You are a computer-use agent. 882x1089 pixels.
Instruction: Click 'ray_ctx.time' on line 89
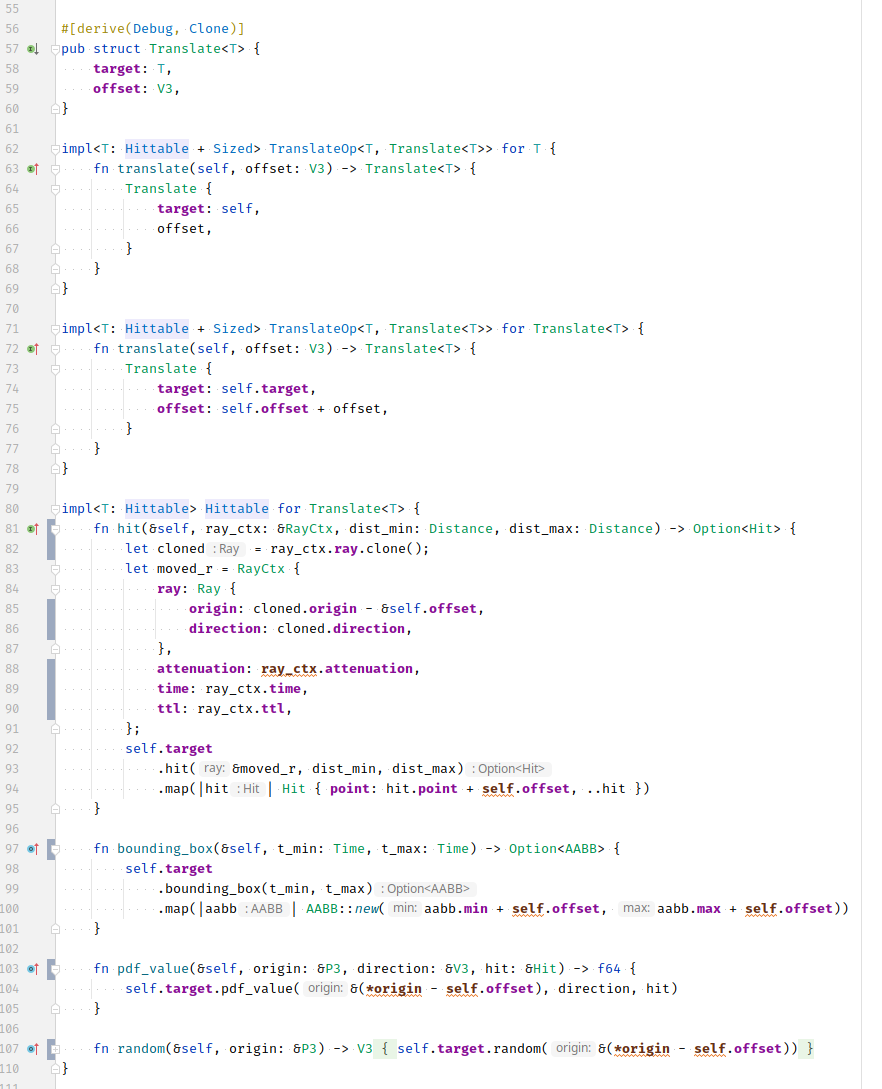coord(253,689)
